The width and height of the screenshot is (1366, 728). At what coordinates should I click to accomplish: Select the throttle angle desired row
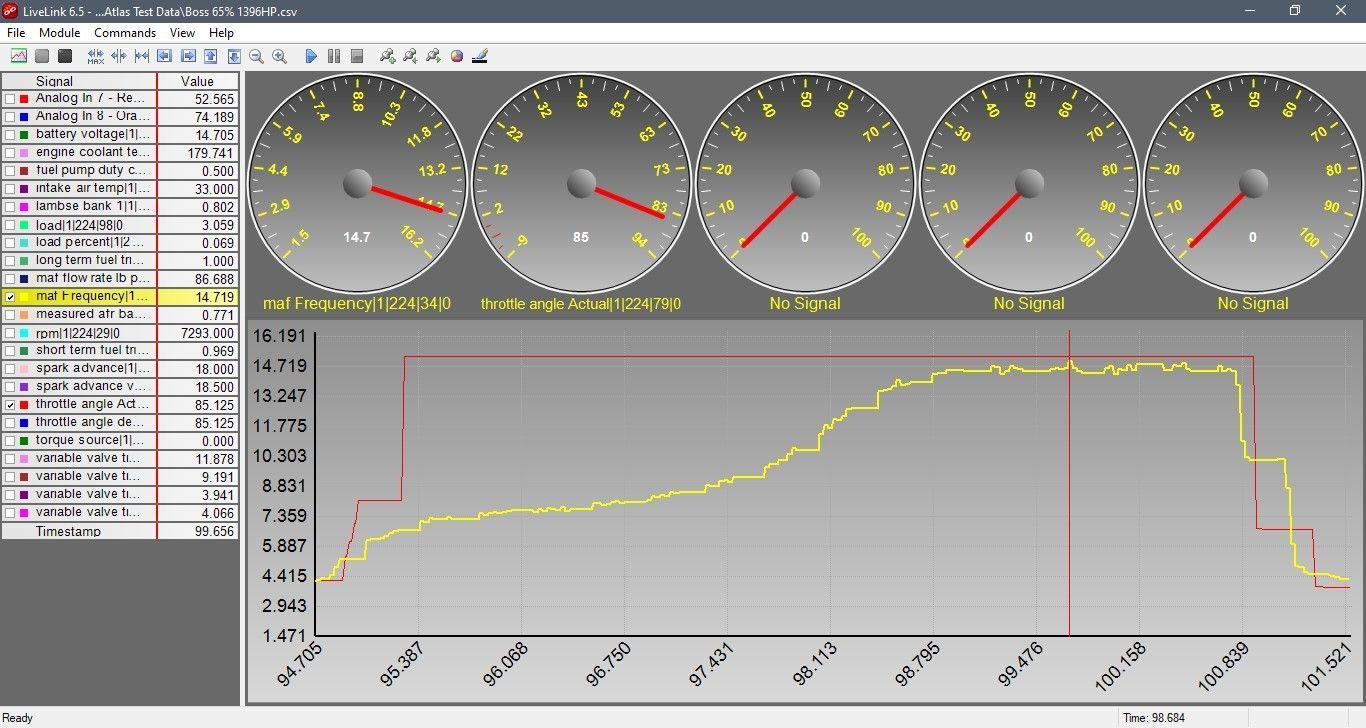click(x=120, y=423)
